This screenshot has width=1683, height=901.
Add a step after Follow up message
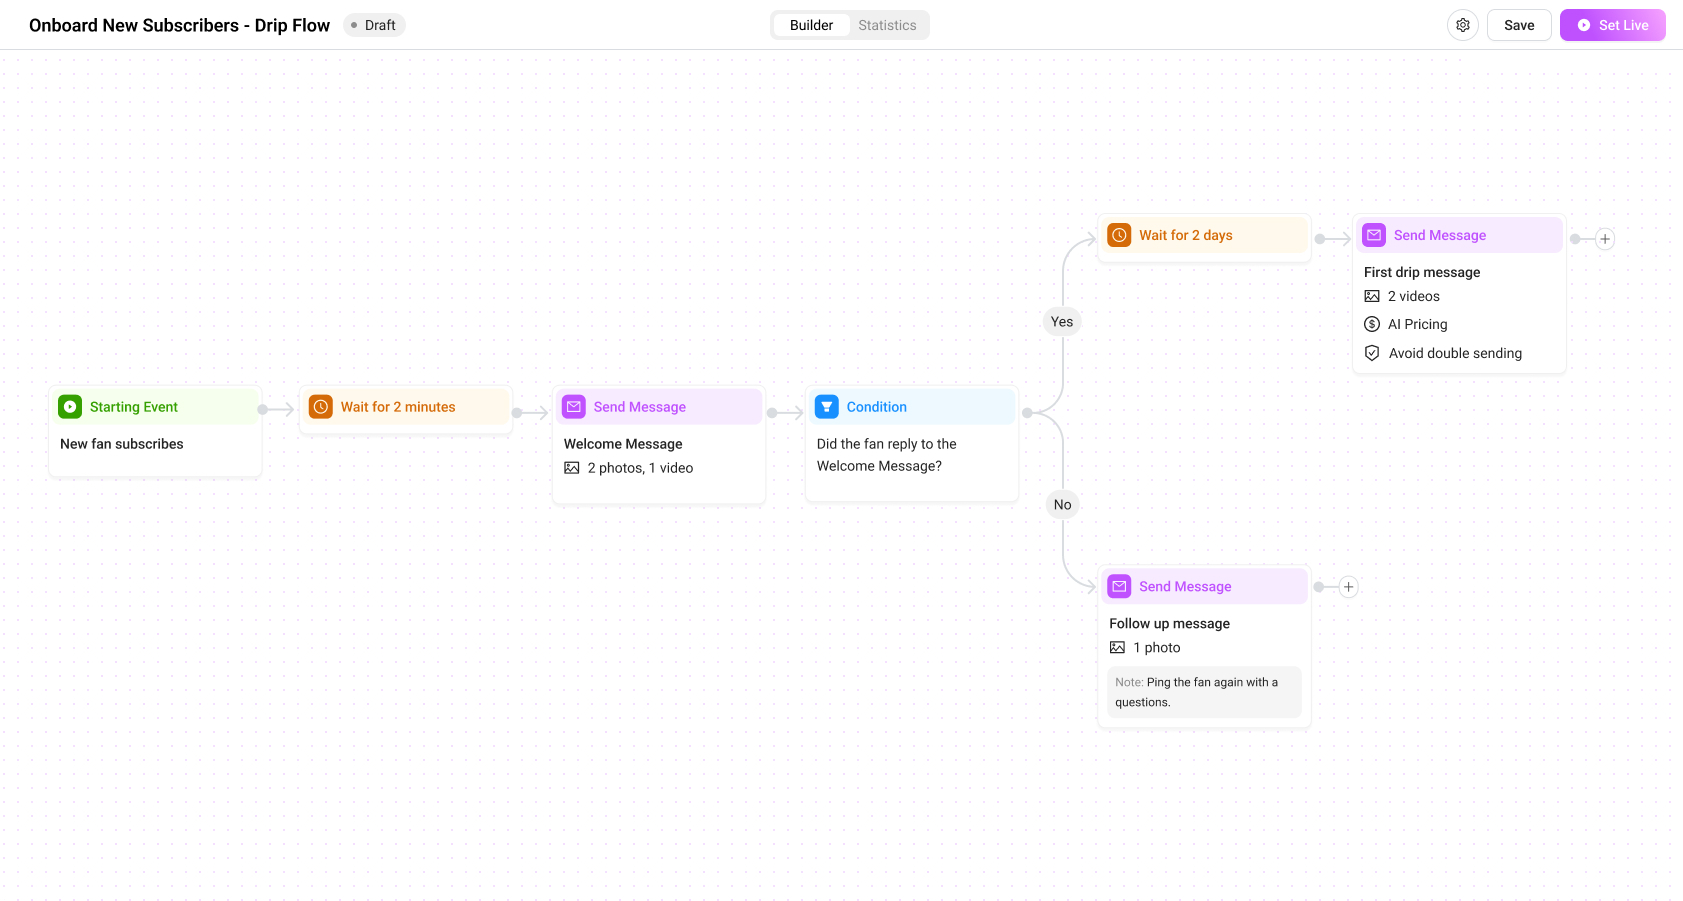pos(1348,587)
